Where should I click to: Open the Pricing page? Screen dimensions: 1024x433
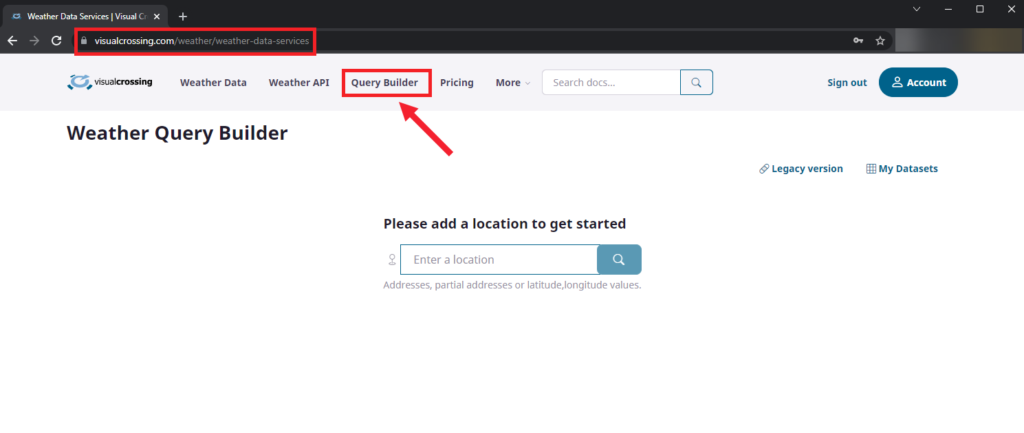coord(456,83)
